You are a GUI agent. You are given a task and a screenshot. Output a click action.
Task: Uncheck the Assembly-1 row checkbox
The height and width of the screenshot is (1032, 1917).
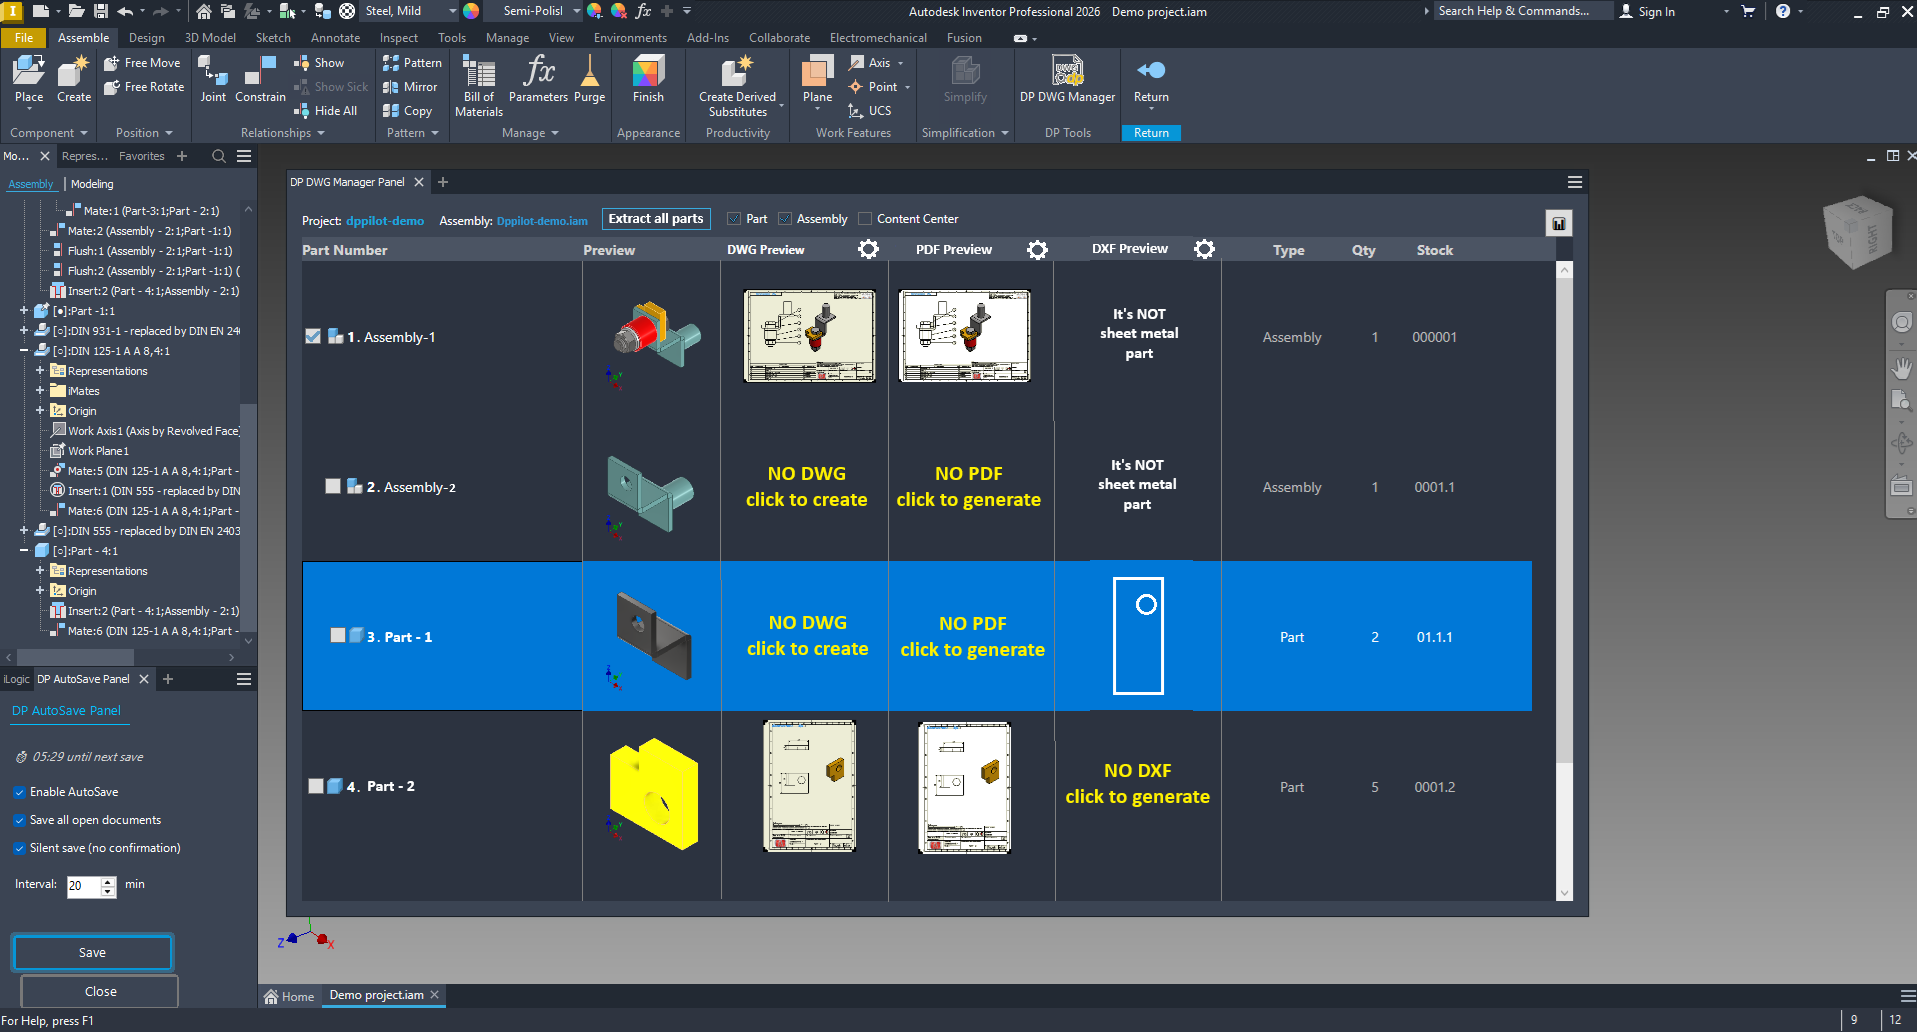click(313, 337)
